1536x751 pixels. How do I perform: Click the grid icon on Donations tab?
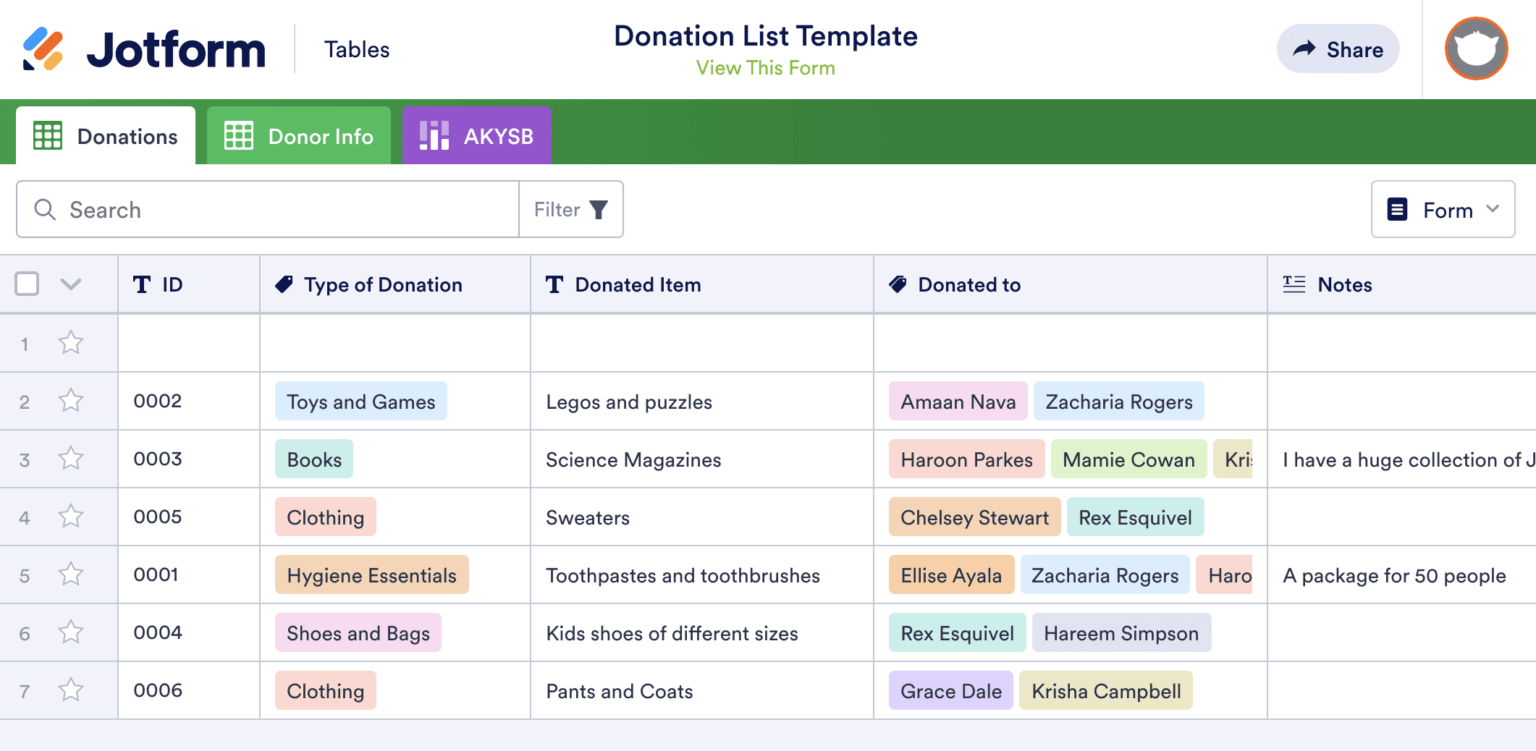tap(47, 135)
